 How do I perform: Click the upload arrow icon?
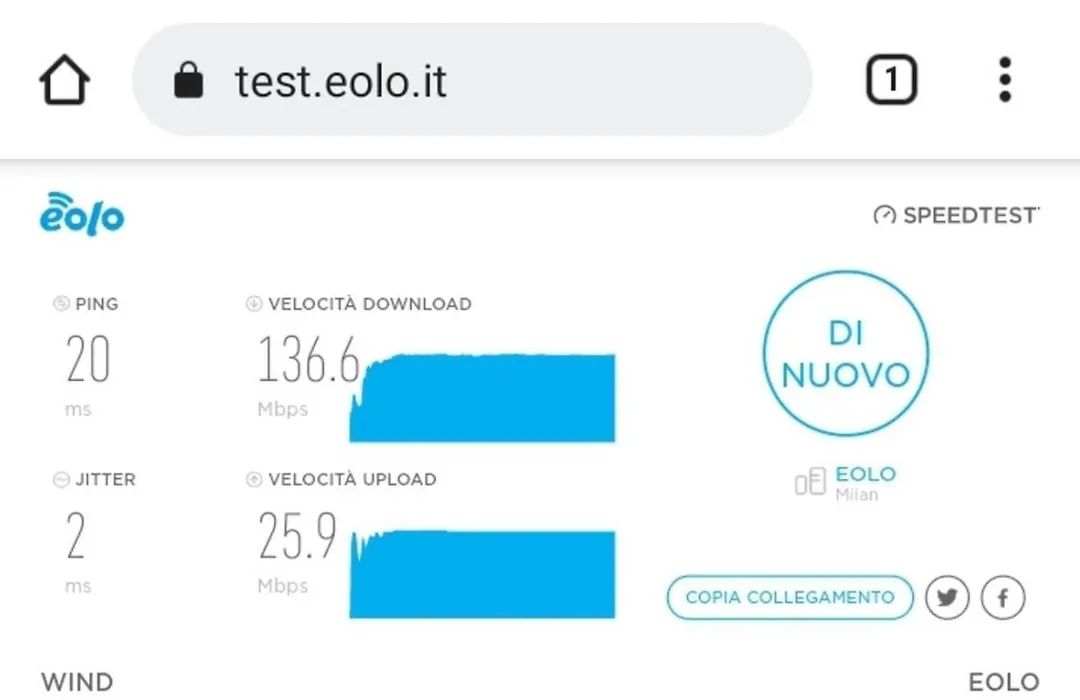coord(254,479)
